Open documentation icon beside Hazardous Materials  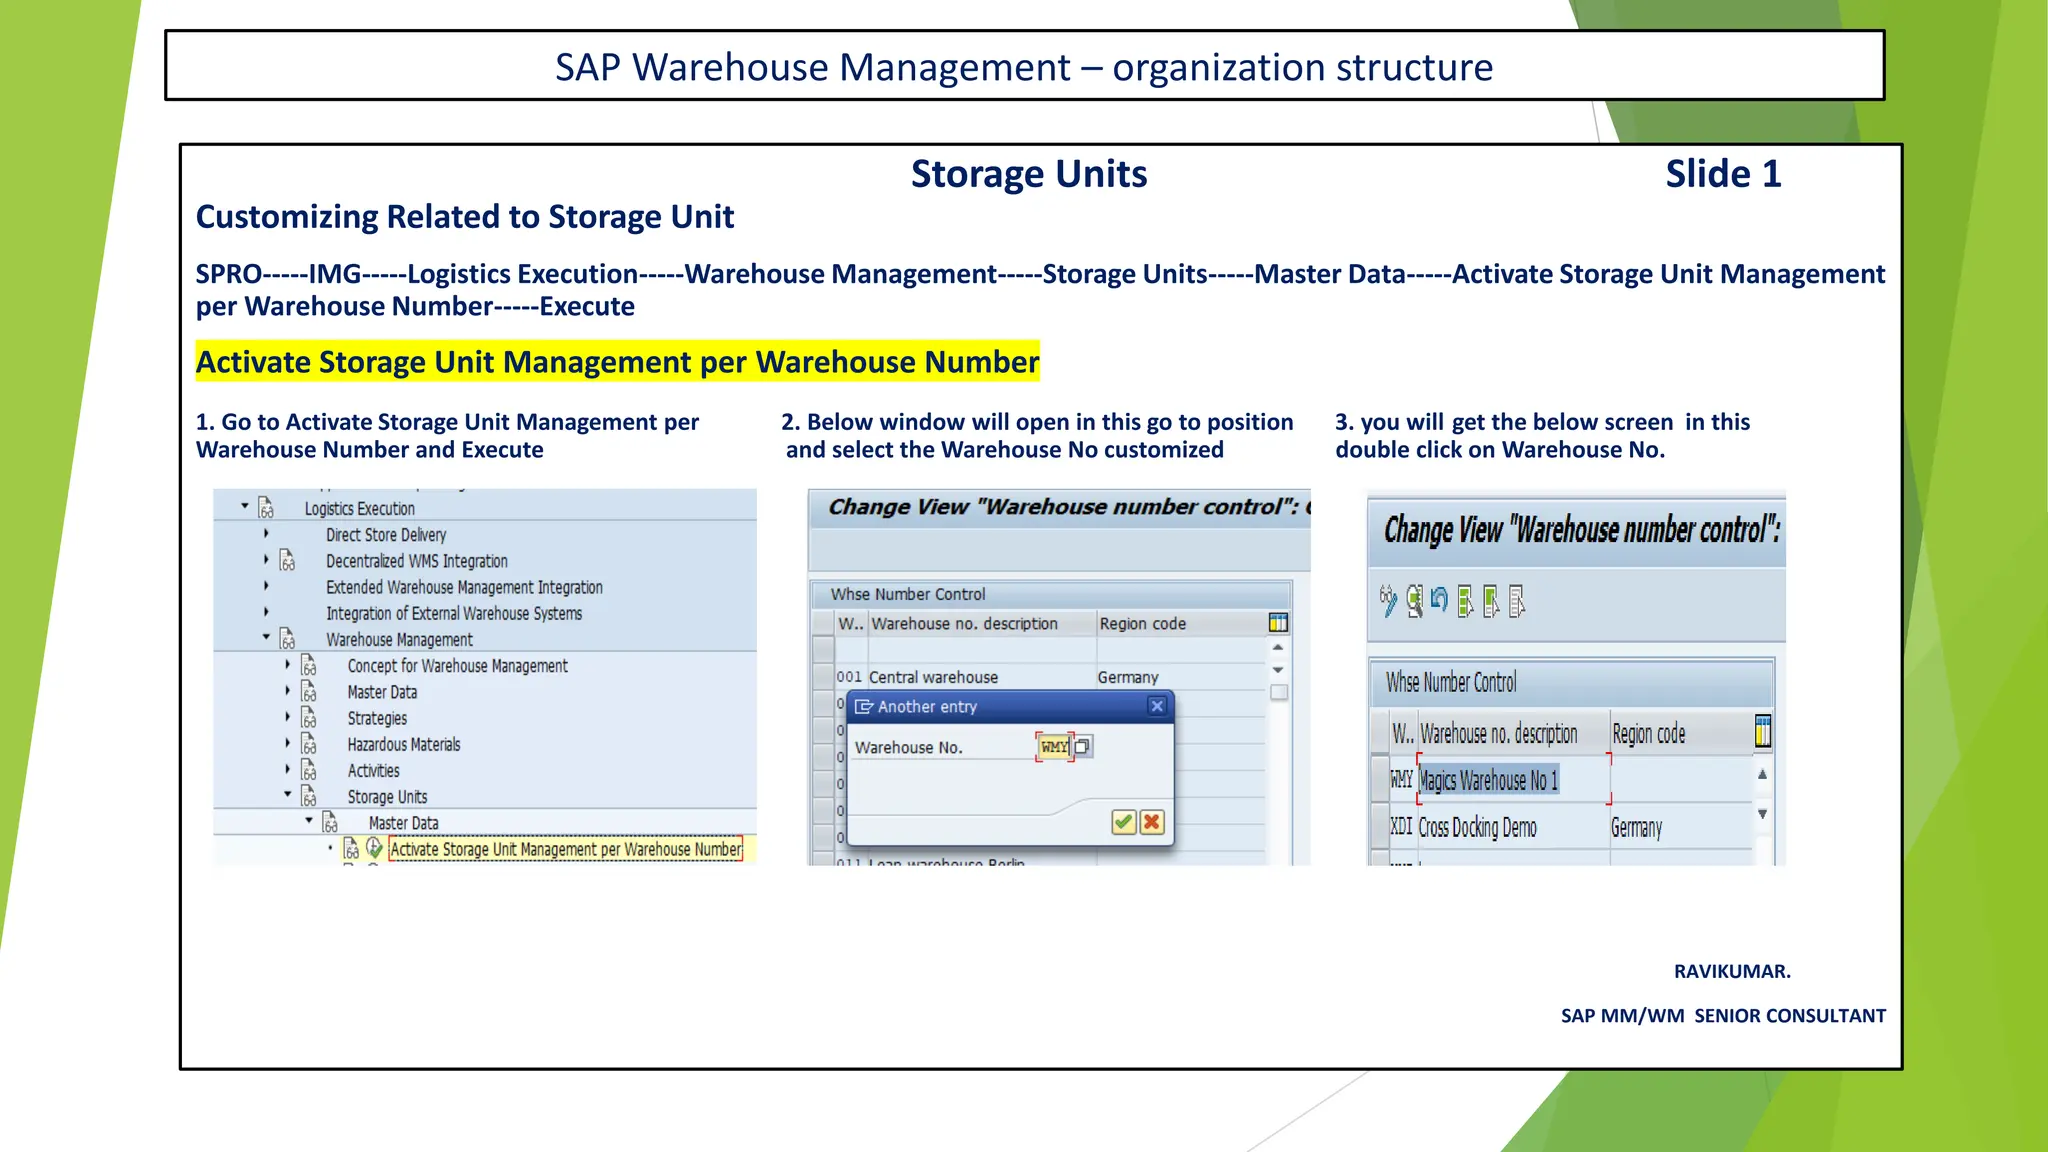point(309,743)
